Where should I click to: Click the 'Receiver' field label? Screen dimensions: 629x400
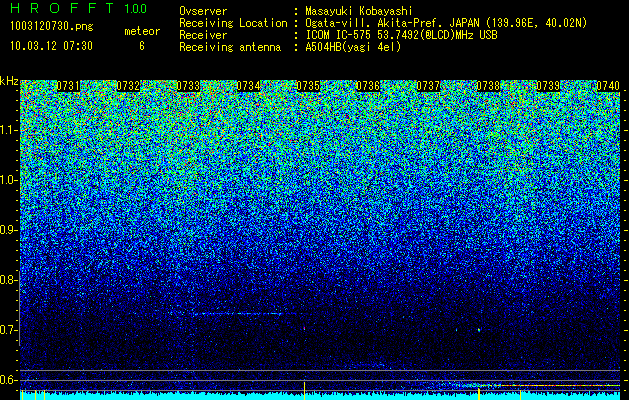[x=203, y=35]
